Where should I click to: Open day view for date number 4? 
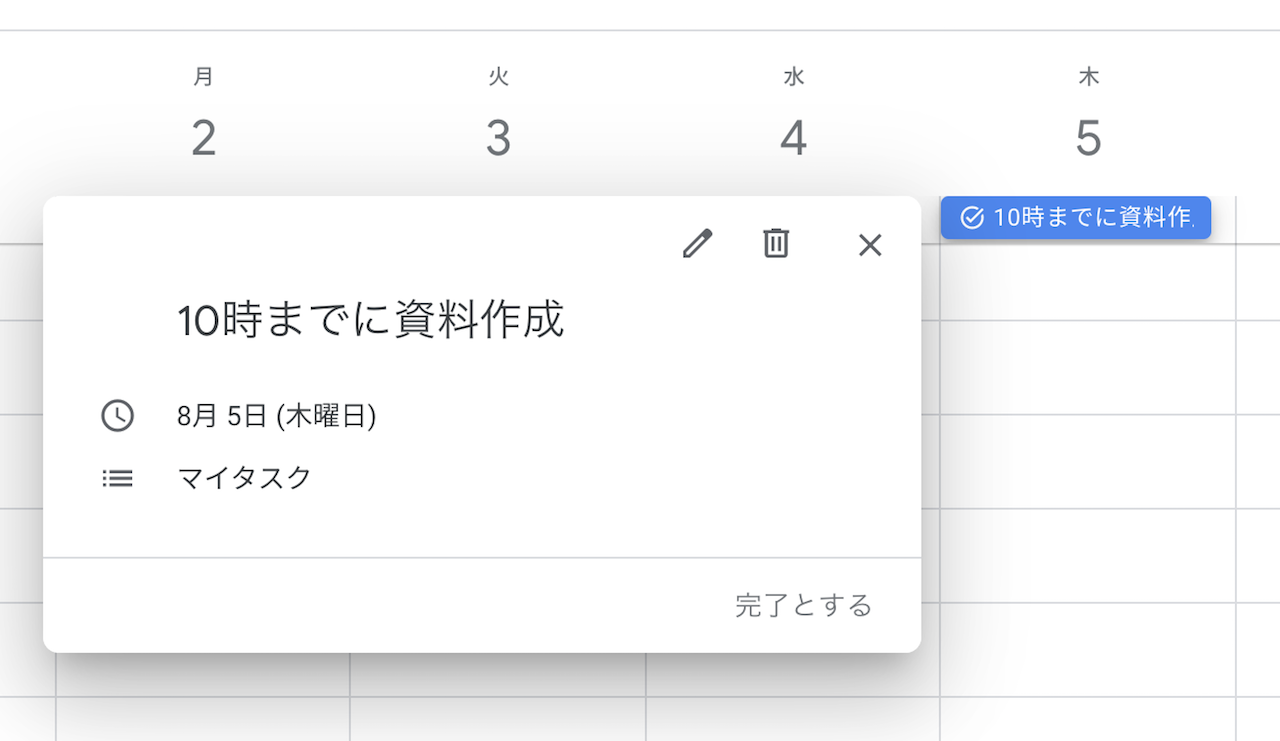(793, 138)
